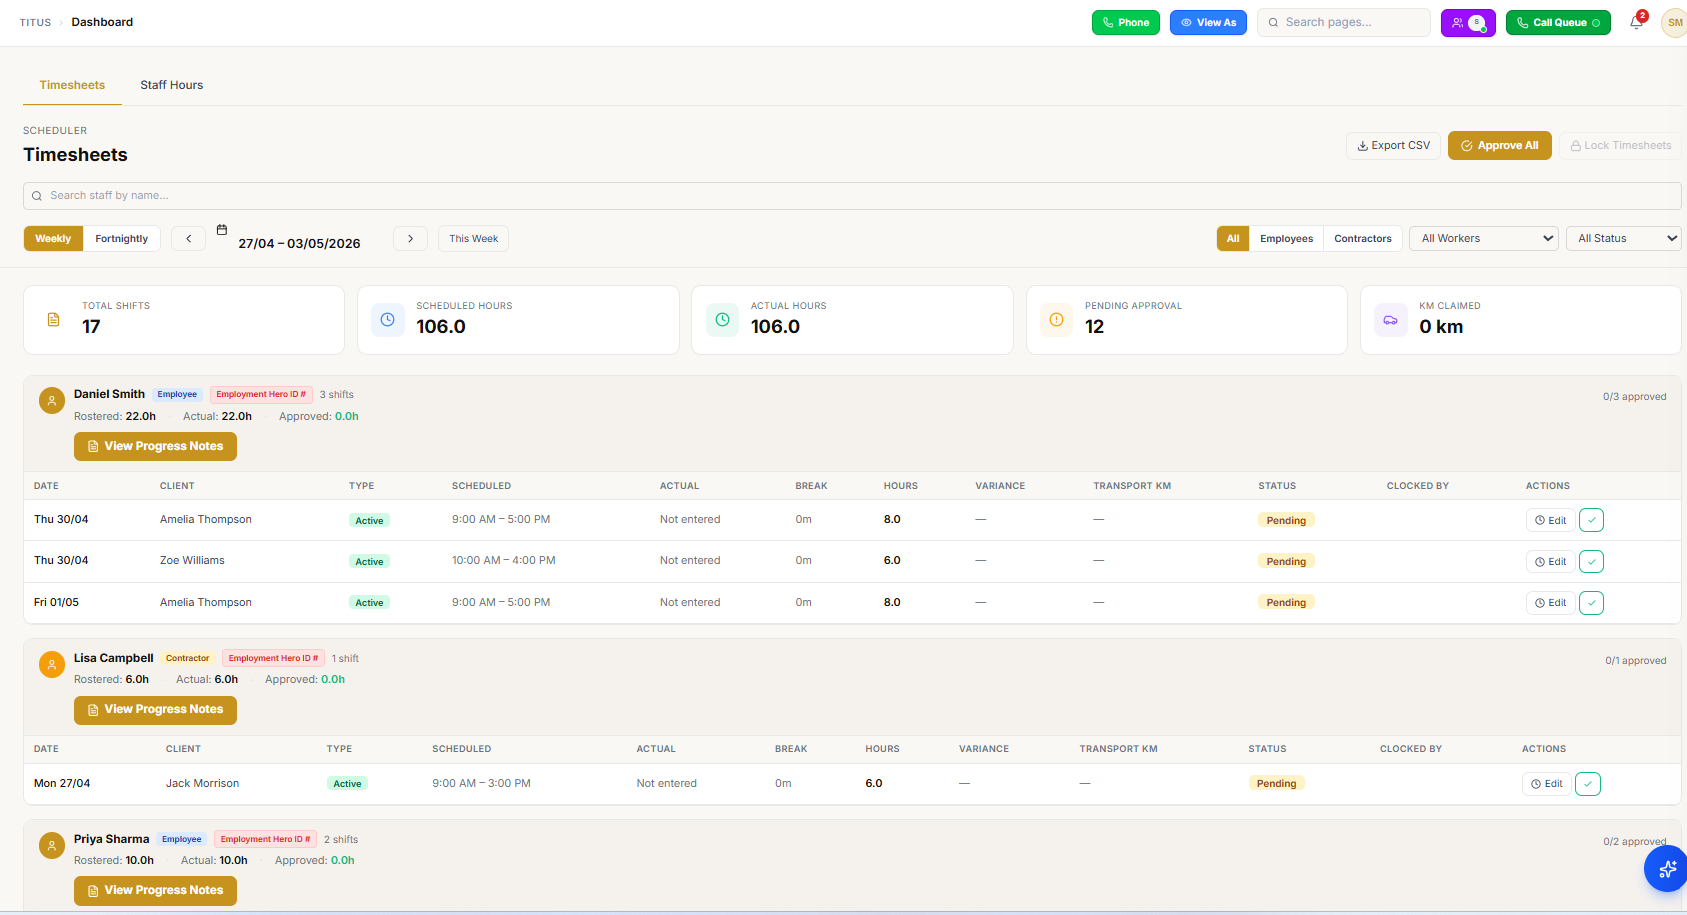This screenshot has width=1687, height=915.
Task: Click the Zoe Williams client name
Action: pos(192,561)
